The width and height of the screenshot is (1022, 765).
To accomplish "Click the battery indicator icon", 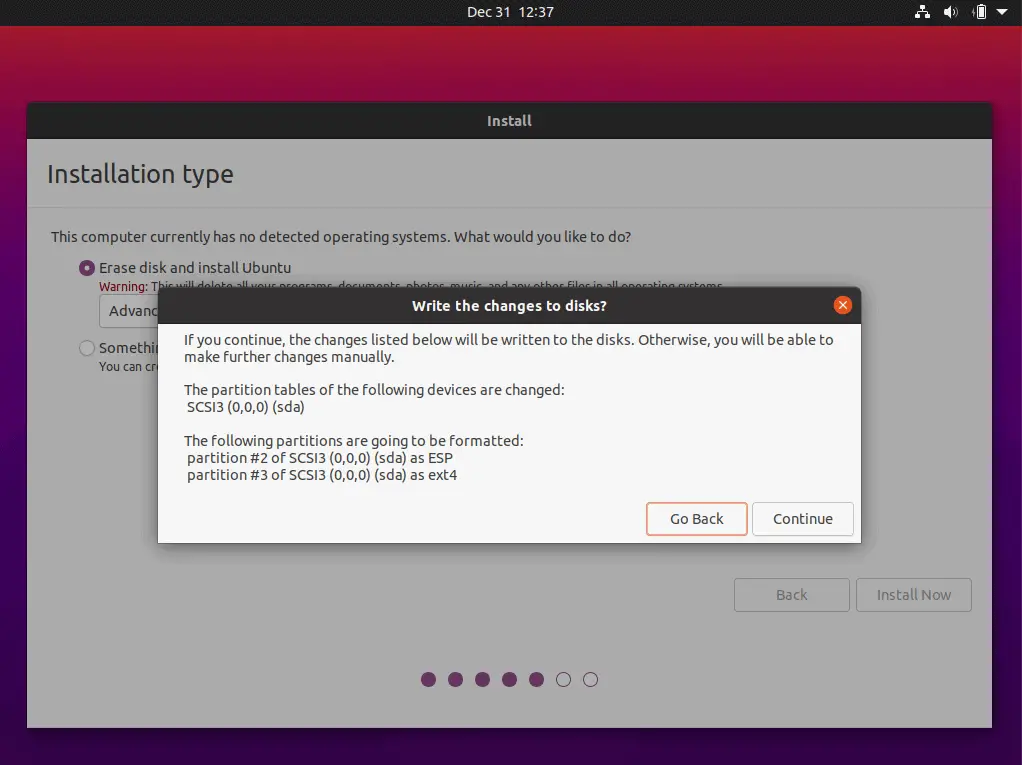I will click(x=979, y=12).
